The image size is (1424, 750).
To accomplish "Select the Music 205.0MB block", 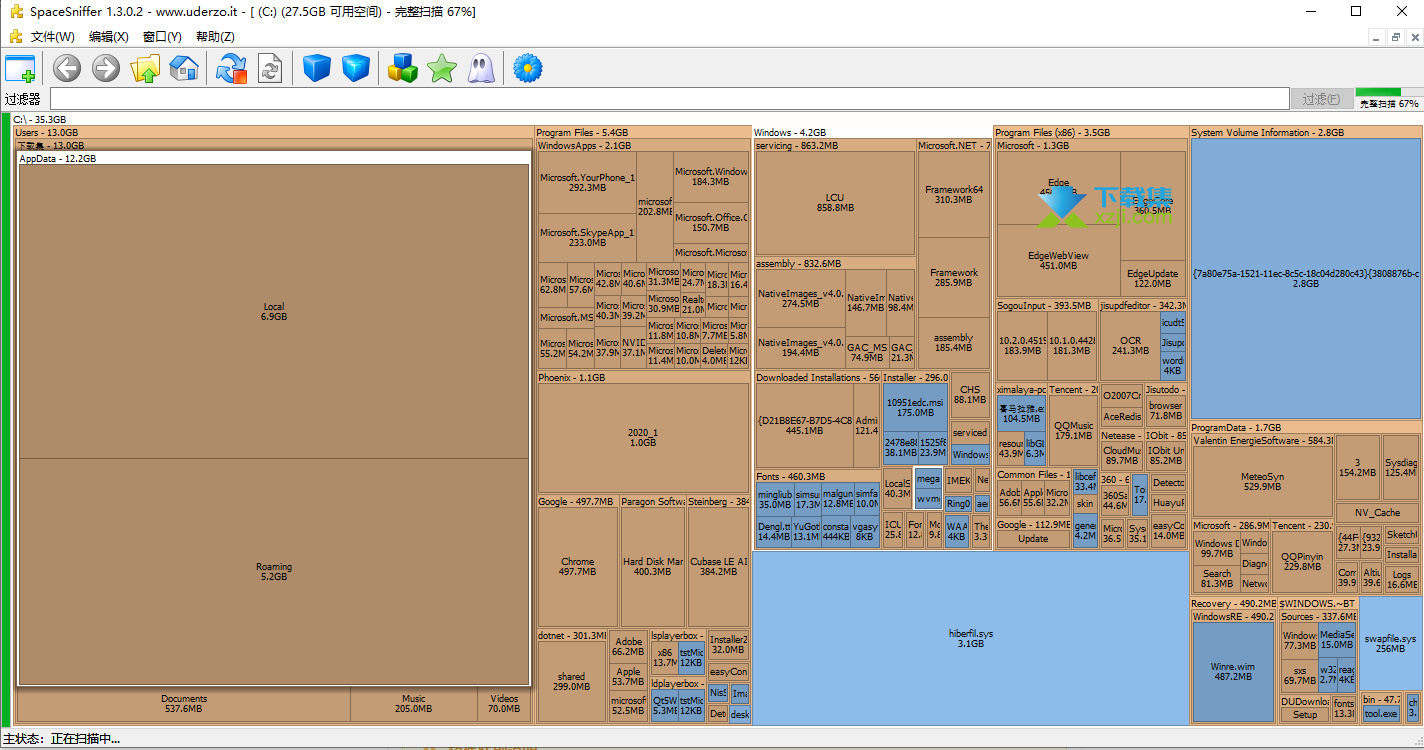I will click(x=414, y=704).
